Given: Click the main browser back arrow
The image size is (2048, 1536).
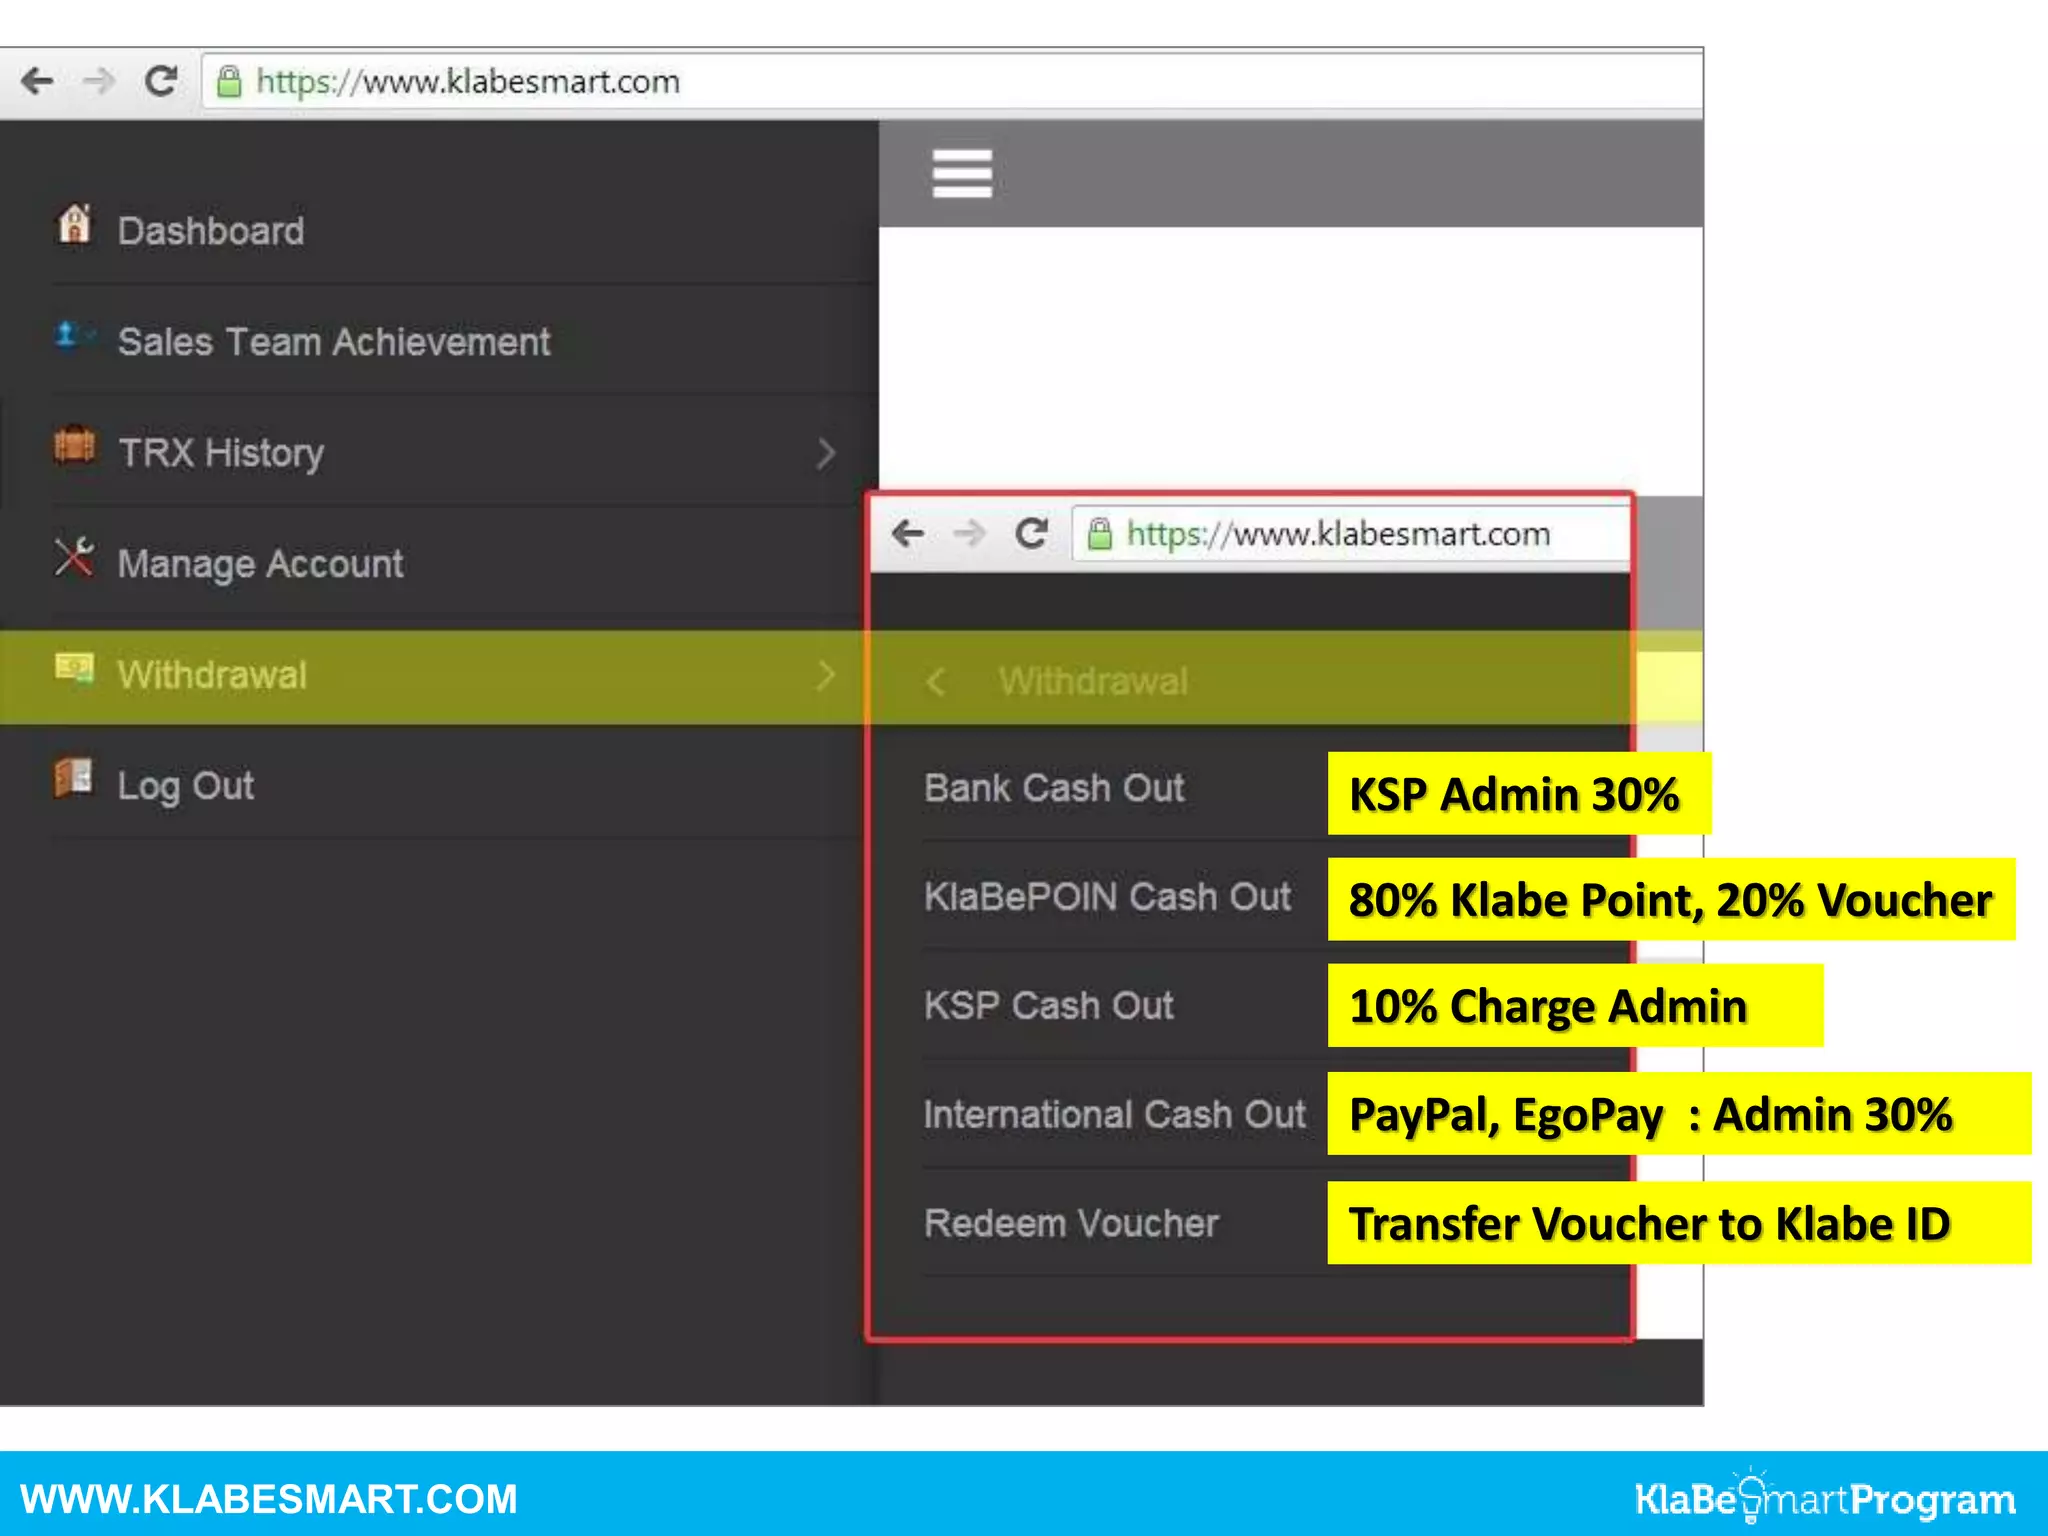Looking at the screenshot, I should [x=37, y=81].
